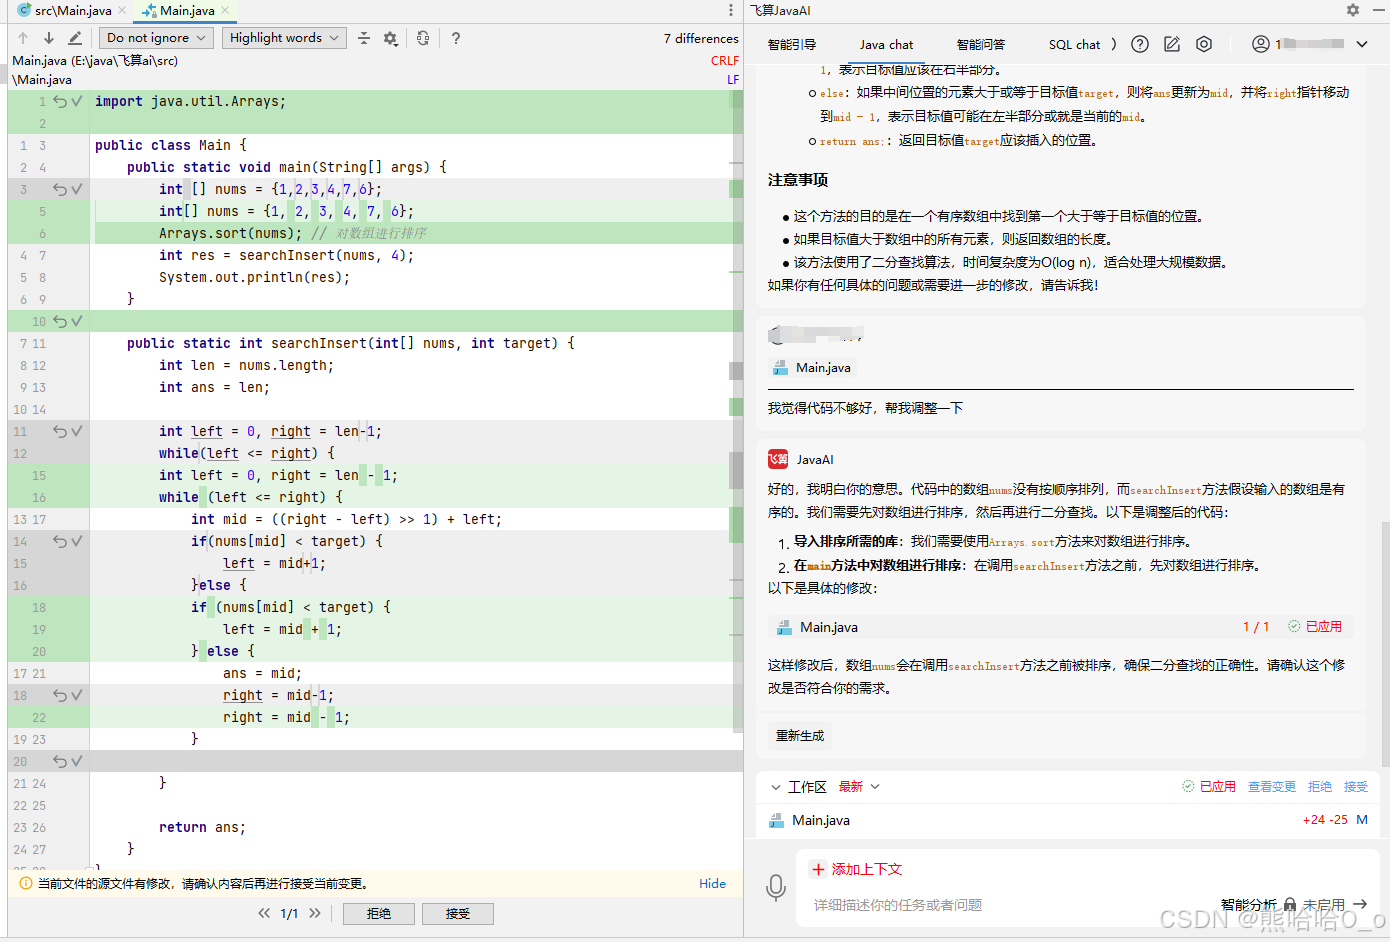Click Main.java code block in AI reply
This screenshot has height=942, width=1390.
[x=1061, y=627]
